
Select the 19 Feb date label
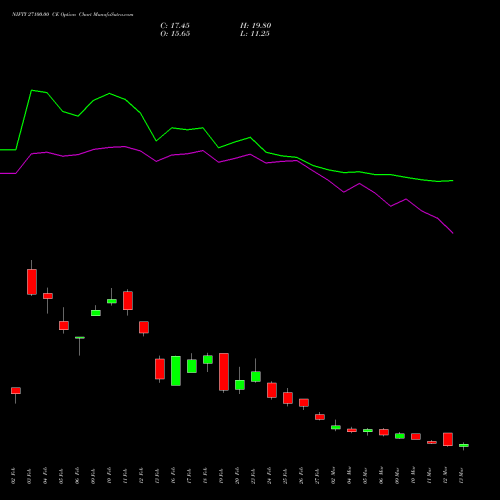point(221,476)
